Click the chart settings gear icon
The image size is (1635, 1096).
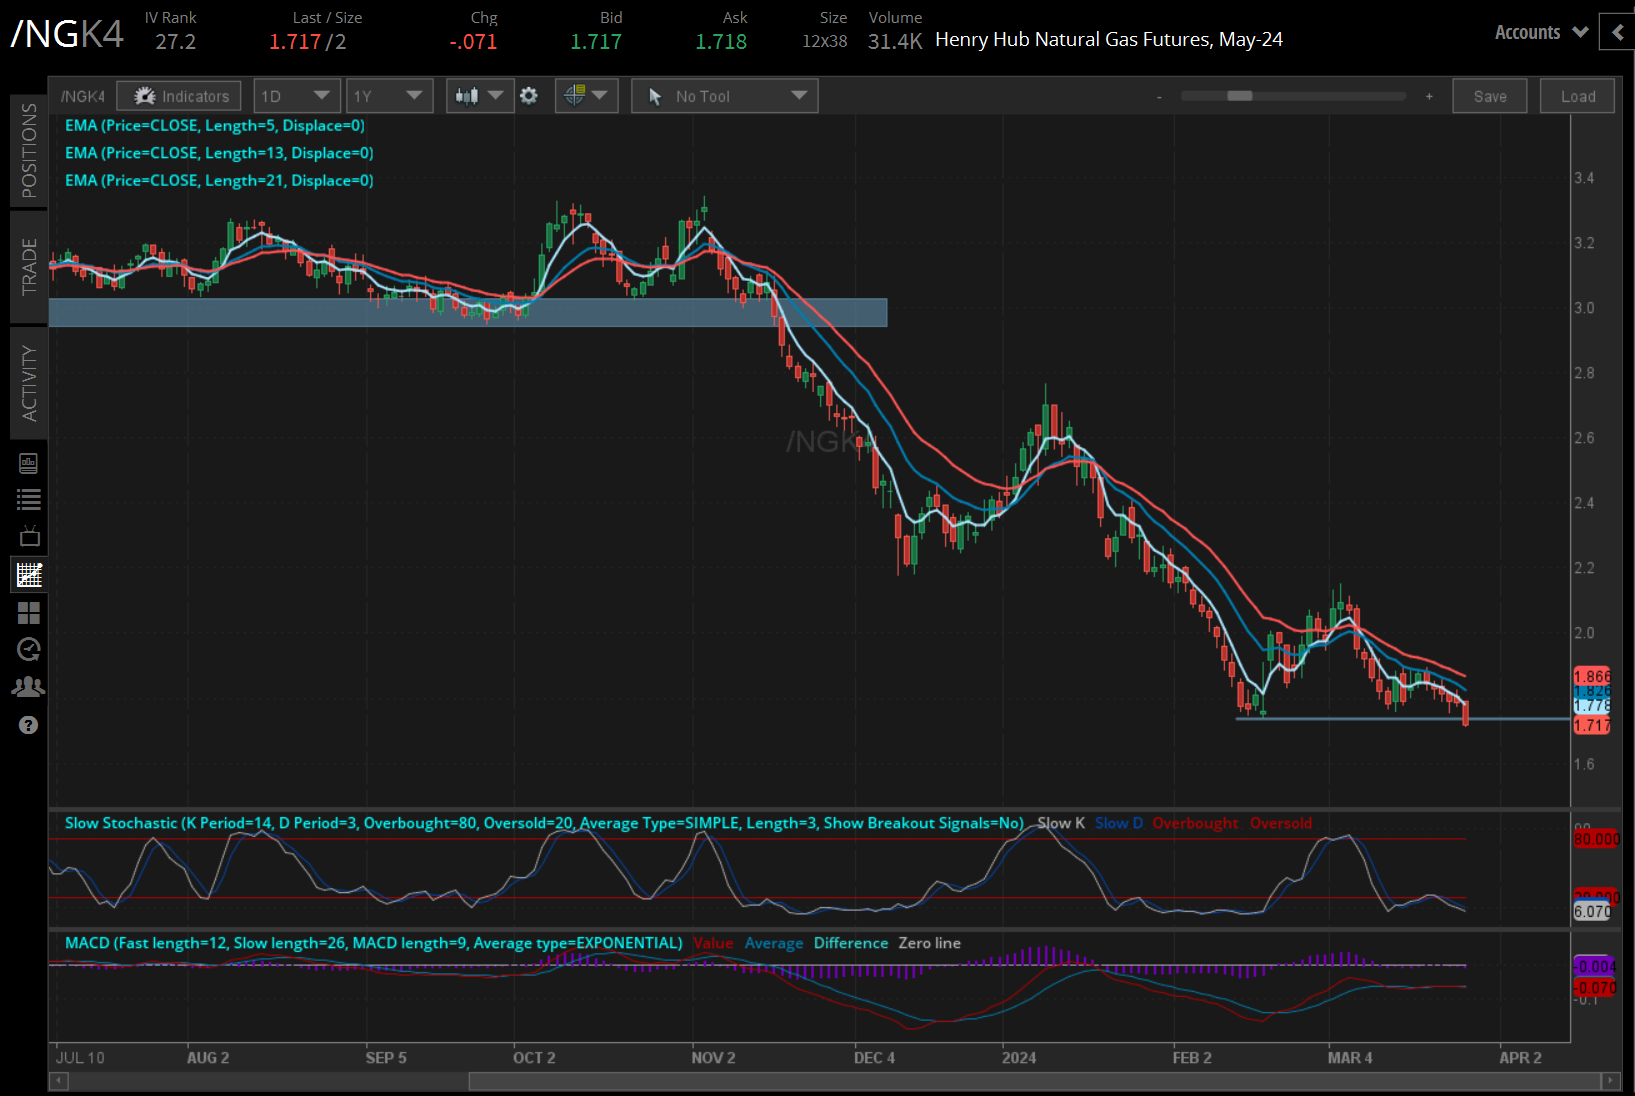click(x=529, y=96)
